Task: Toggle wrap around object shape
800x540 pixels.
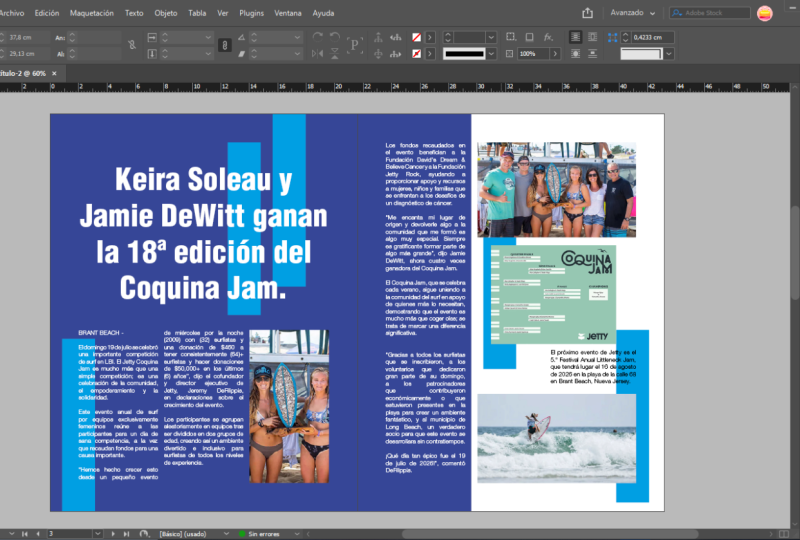Action: [575, 54]
